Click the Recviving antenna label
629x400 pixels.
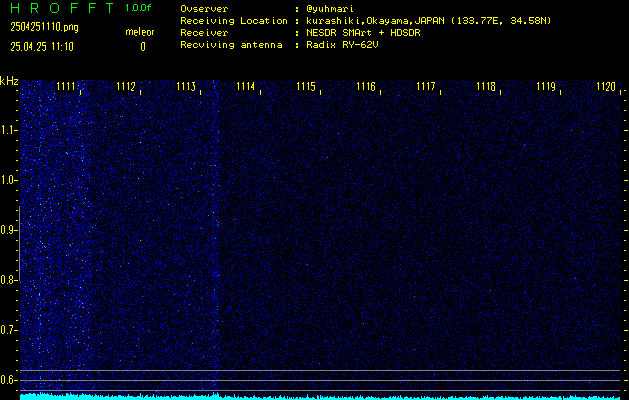coord(231,45)
